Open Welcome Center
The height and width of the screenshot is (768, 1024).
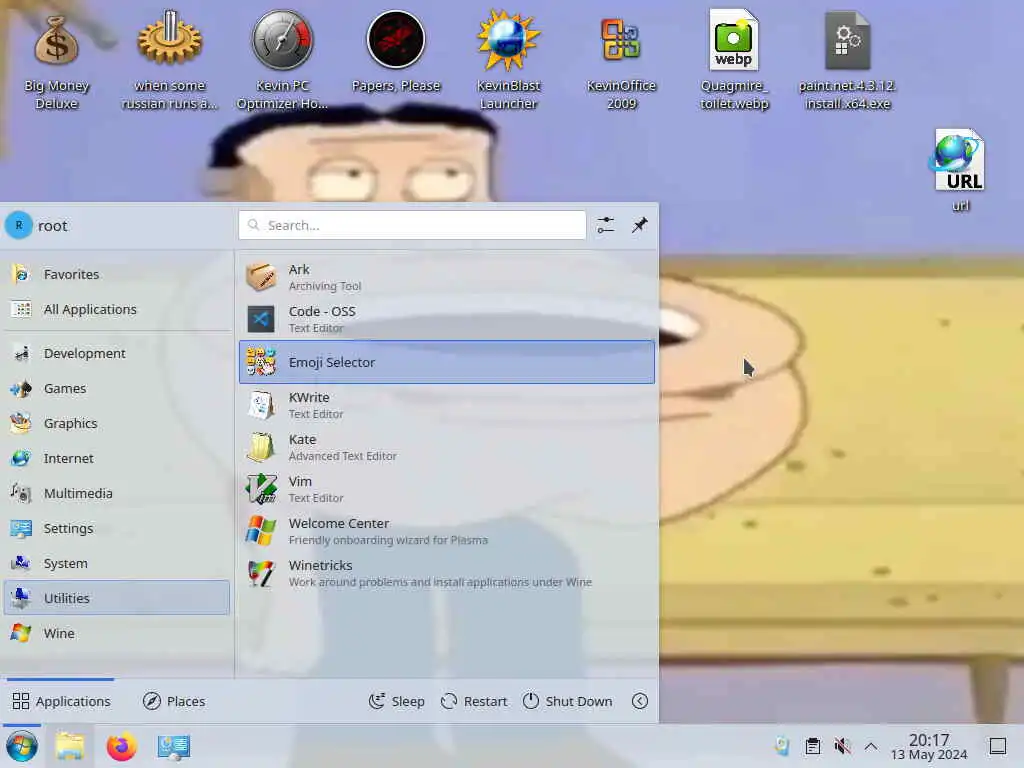pos(447,531)
